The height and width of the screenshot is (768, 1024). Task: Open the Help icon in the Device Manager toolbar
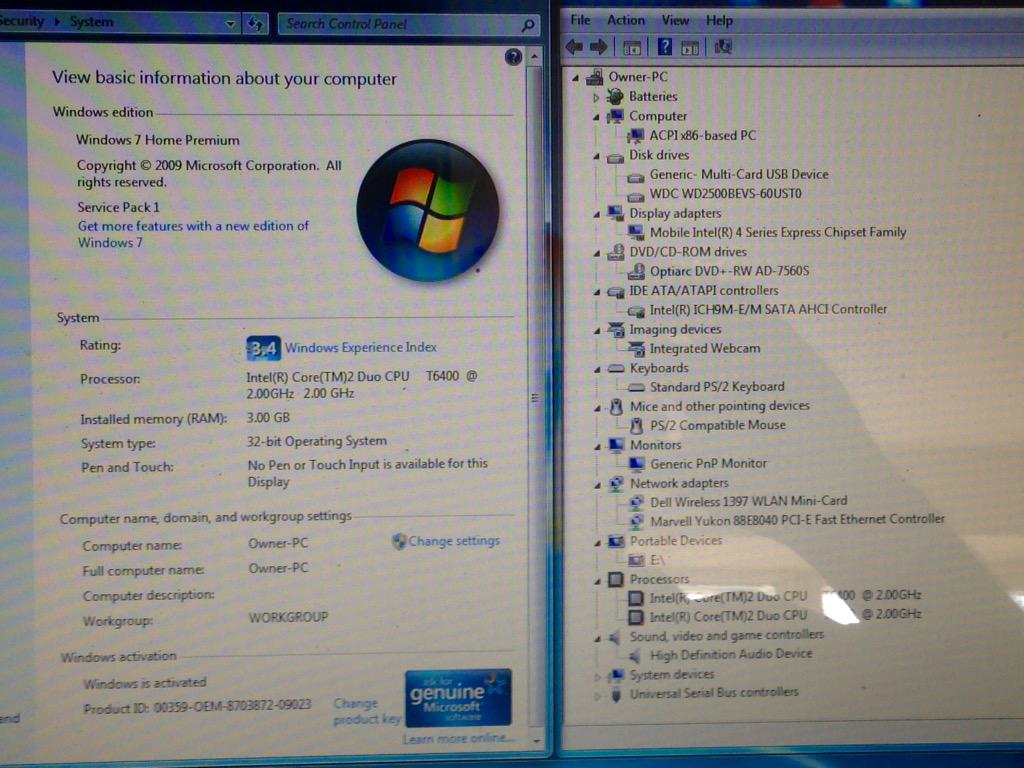665,45
